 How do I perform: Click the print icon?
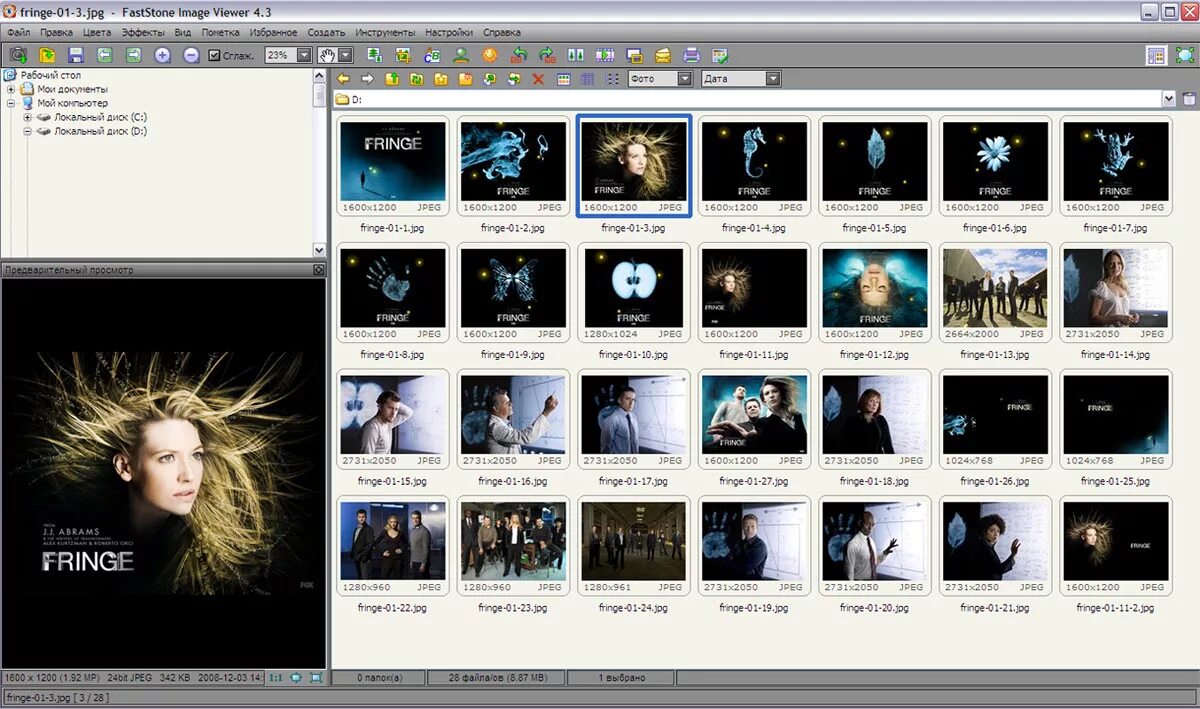coord(691,55)
